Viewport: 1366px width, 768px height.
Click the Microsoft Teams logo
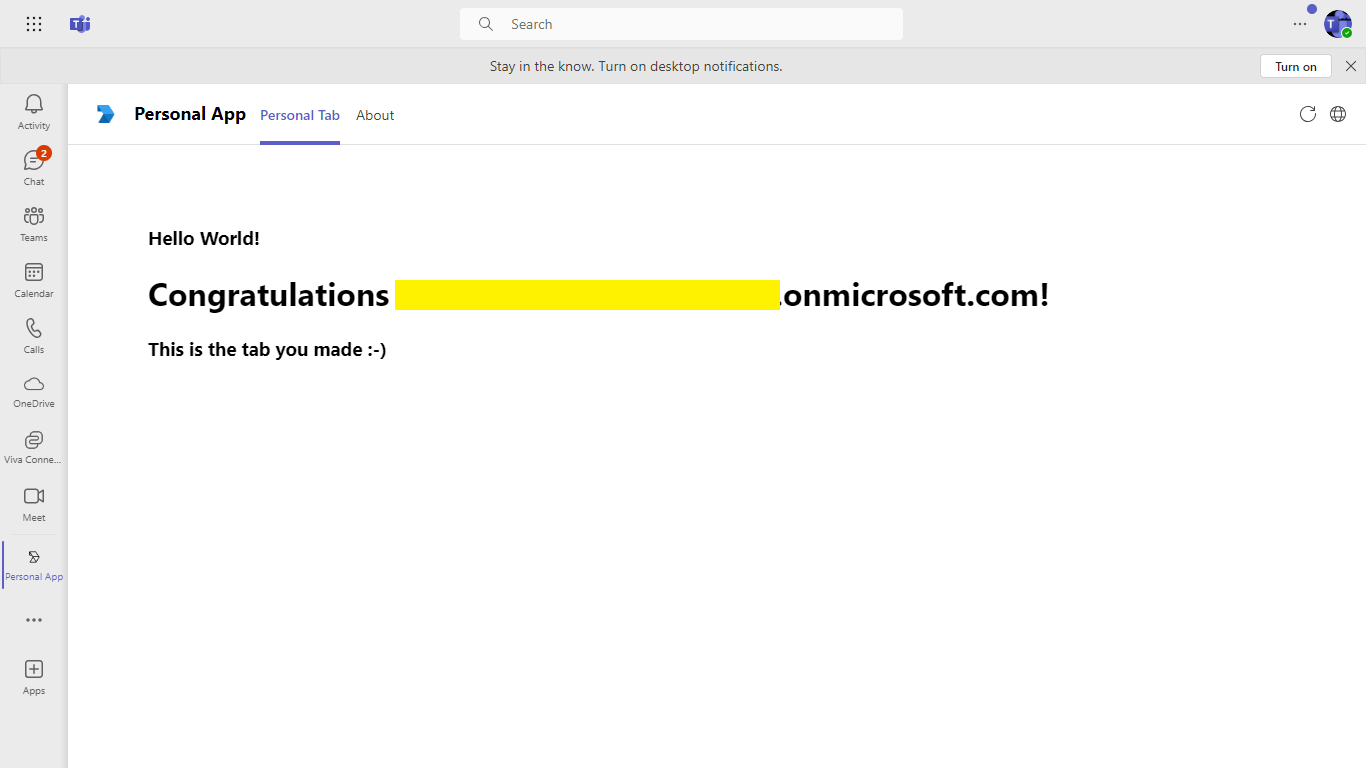tap(80, 24)
